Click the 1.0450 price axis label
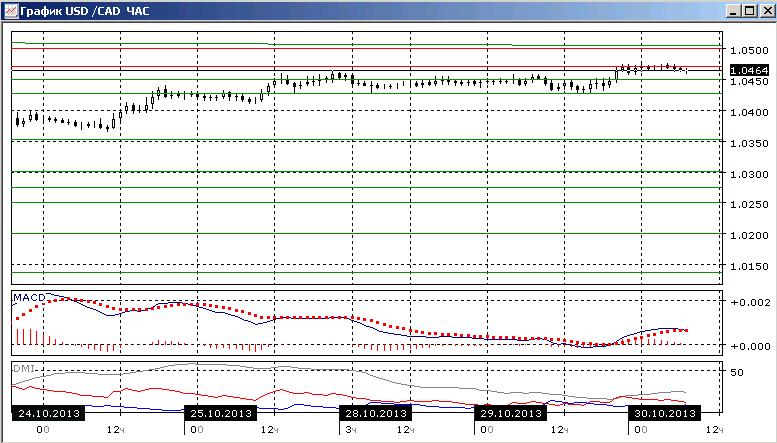 point(749,81)
